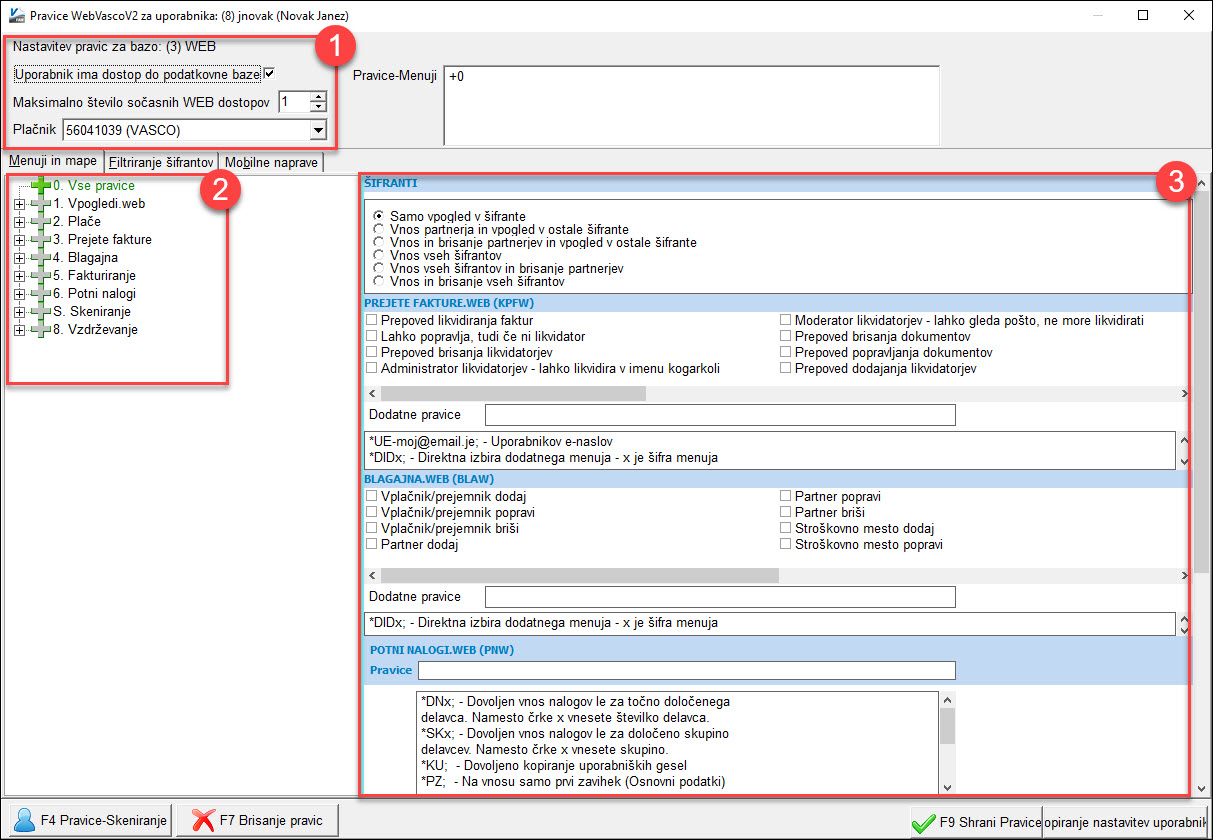
Task: Enable 'Prepoved brisanja dokumentov' checkbox
Action: pyautogui.click(x=786, y=337)
